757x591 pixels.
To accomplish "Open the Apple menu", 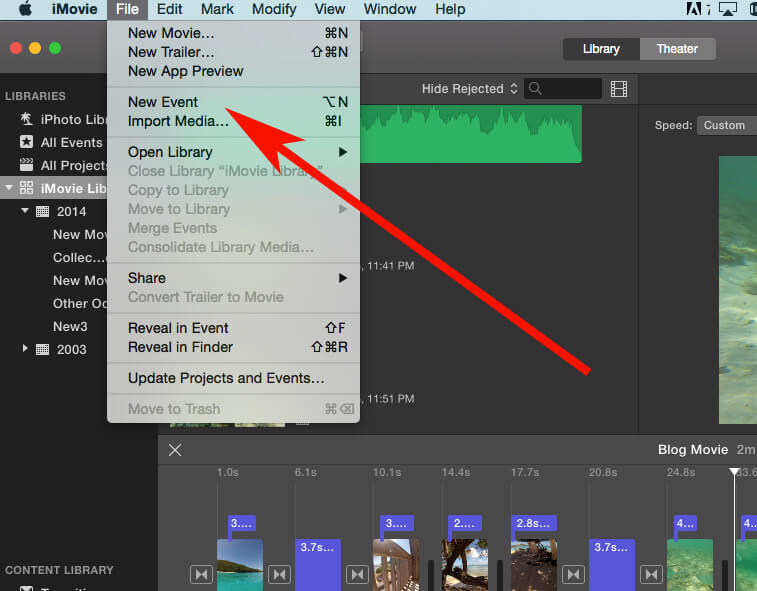I will coord(25,9).
